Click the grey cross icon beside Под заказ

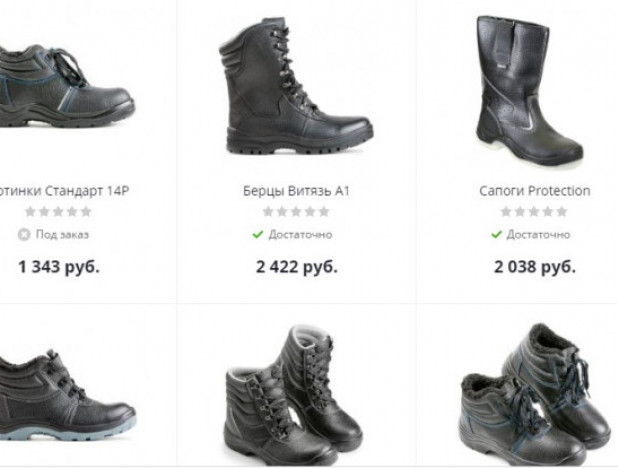point(24,235)
